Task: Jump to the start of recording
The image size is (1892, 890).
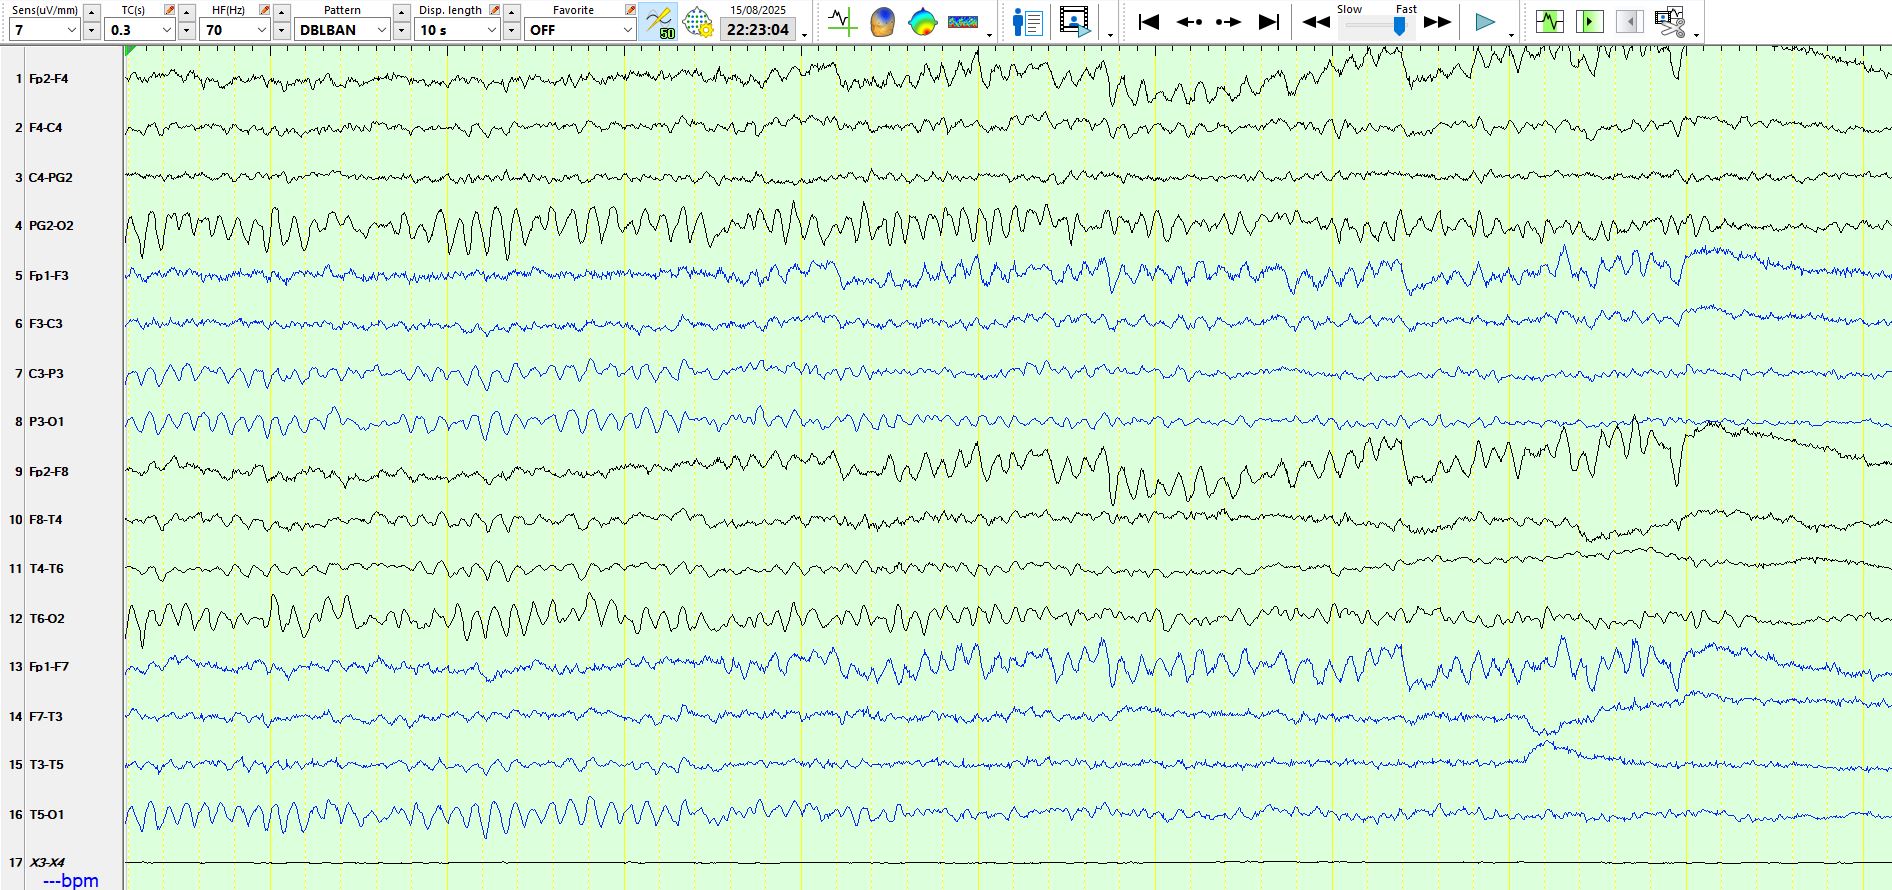Action: (x=1149, y=21)
